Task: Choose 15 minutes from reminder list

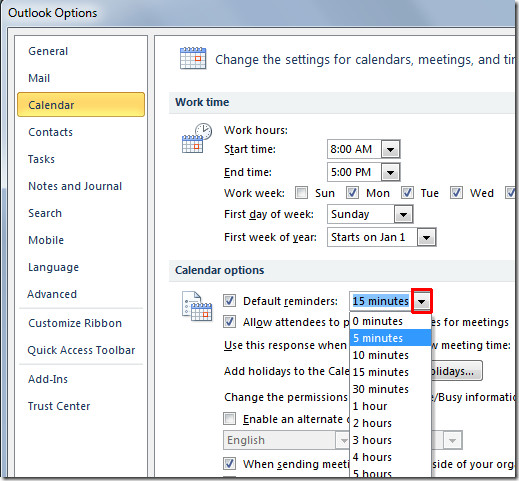Action: [x=390, y=372]
